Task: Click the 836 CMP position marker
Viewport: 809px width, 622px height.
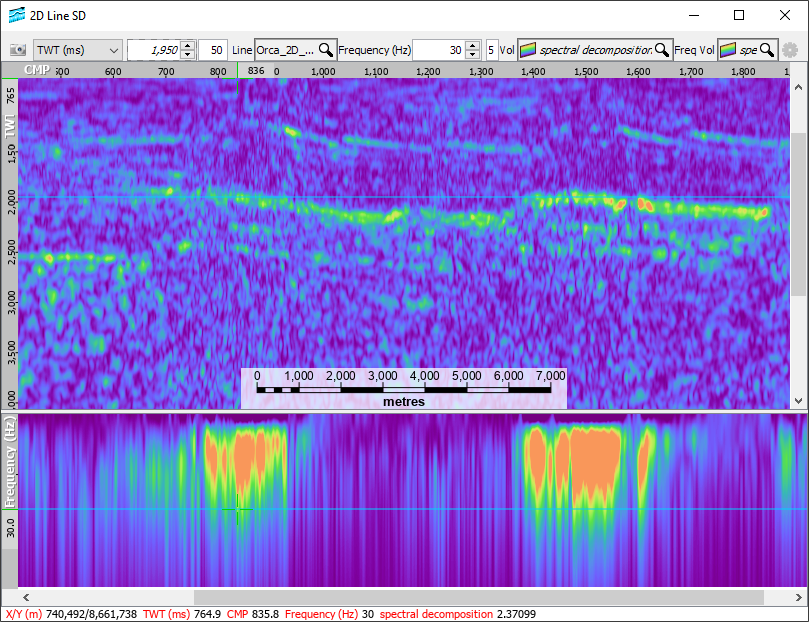Action: click(256, 71)
